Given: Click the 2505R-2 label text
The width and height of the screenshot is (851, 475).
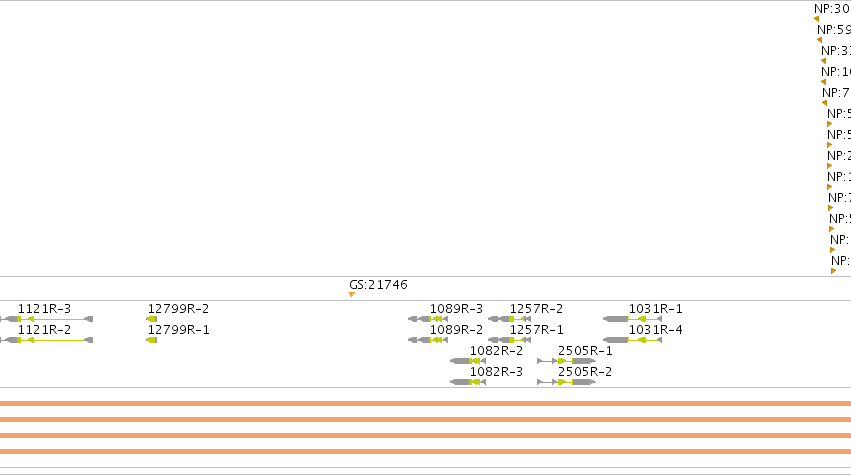Looking at the screenshot, I should click(585, 372).
